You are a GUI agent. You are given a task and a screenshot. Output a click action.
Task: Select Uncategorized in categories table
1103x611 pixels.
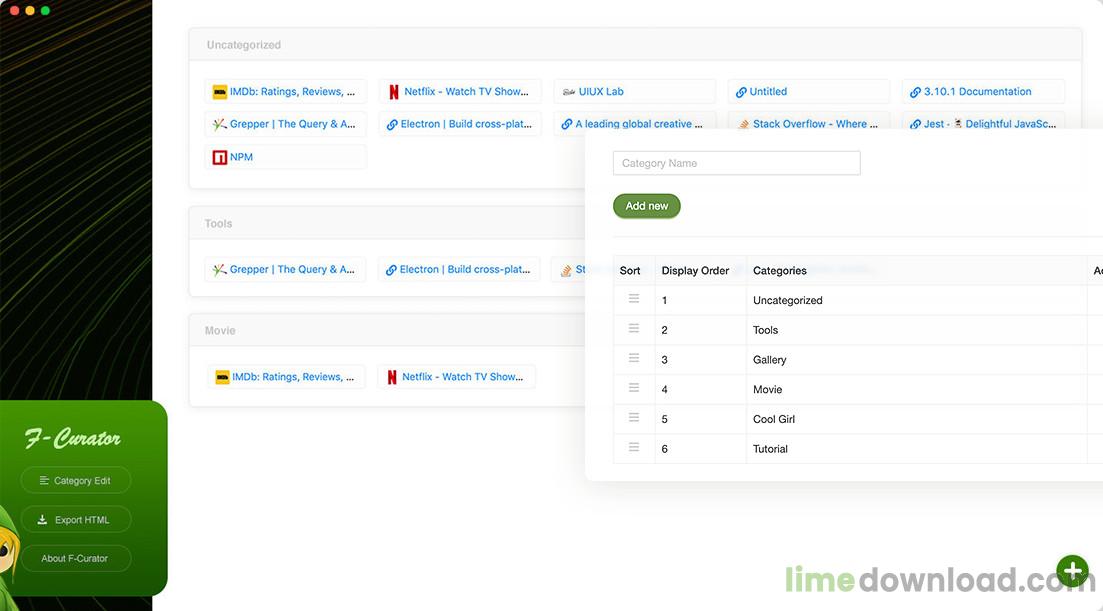click(787, 300)
